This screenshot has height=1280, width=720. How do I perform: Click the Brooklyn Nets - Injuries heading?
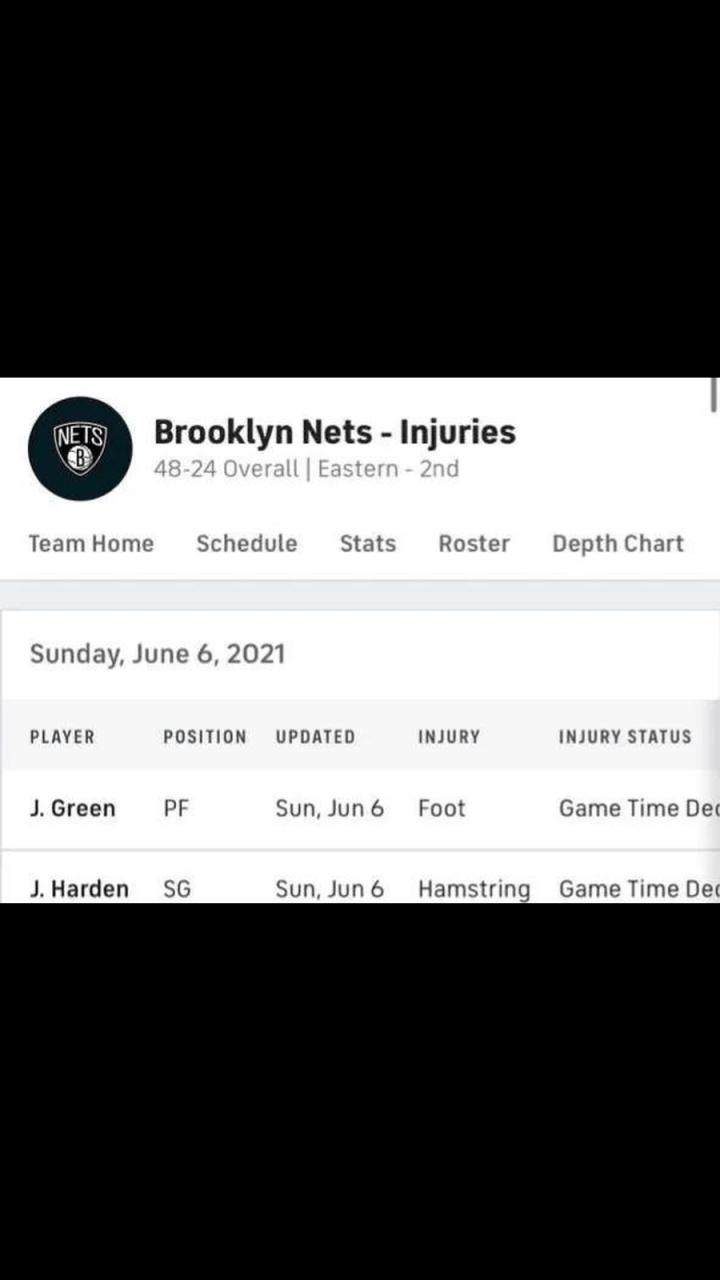tap(335, 432)
